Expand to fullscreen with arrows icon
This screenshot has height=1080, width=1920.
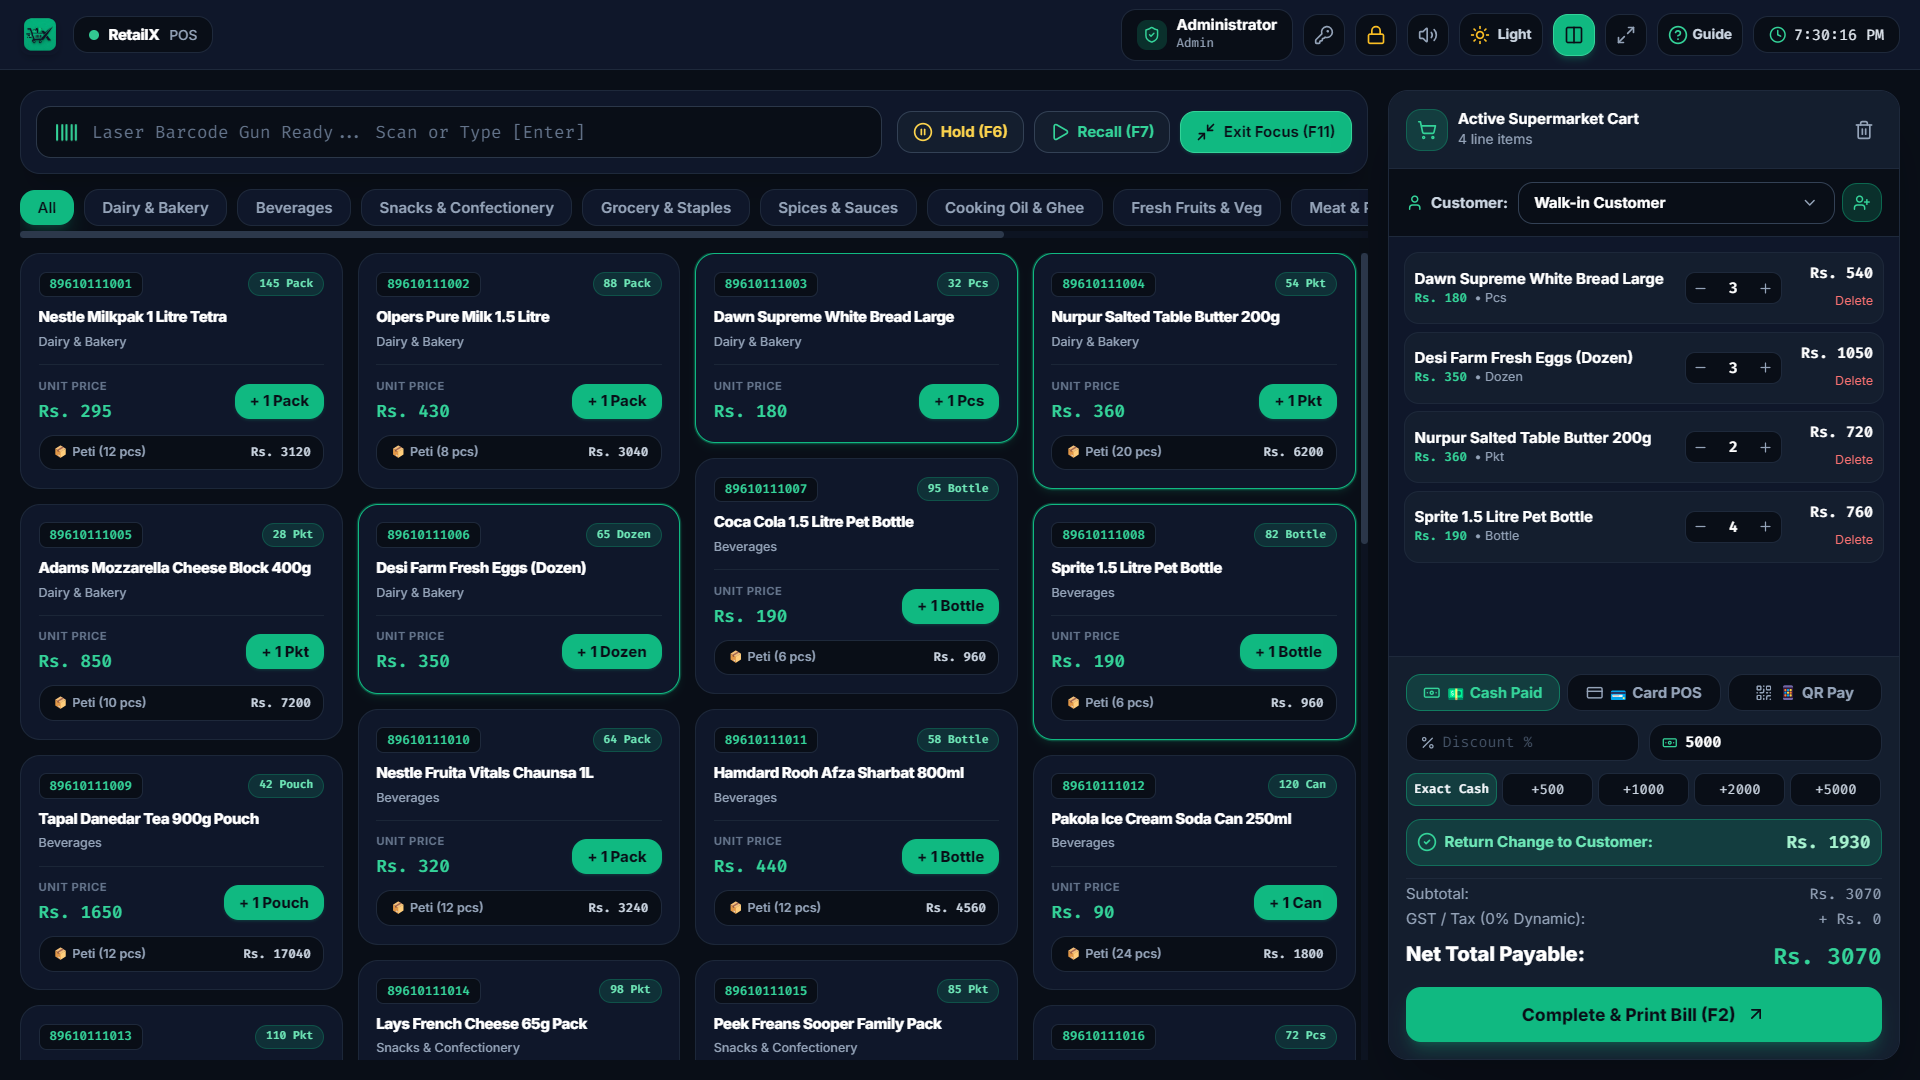pos(1626,35)
